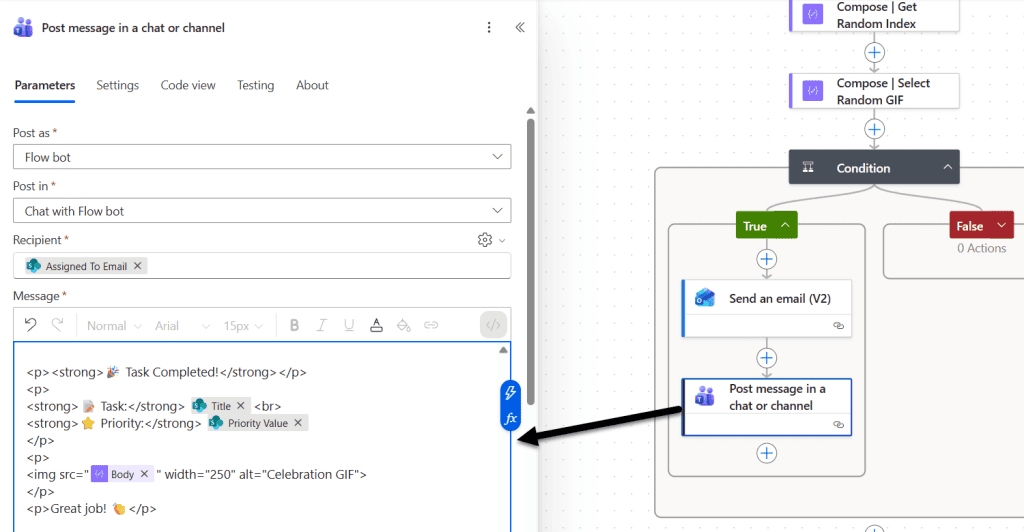Screen dimensions: 1024x532
Task: Add step at top of True branch
Action: pyautogui.click(x=767, y=259)
